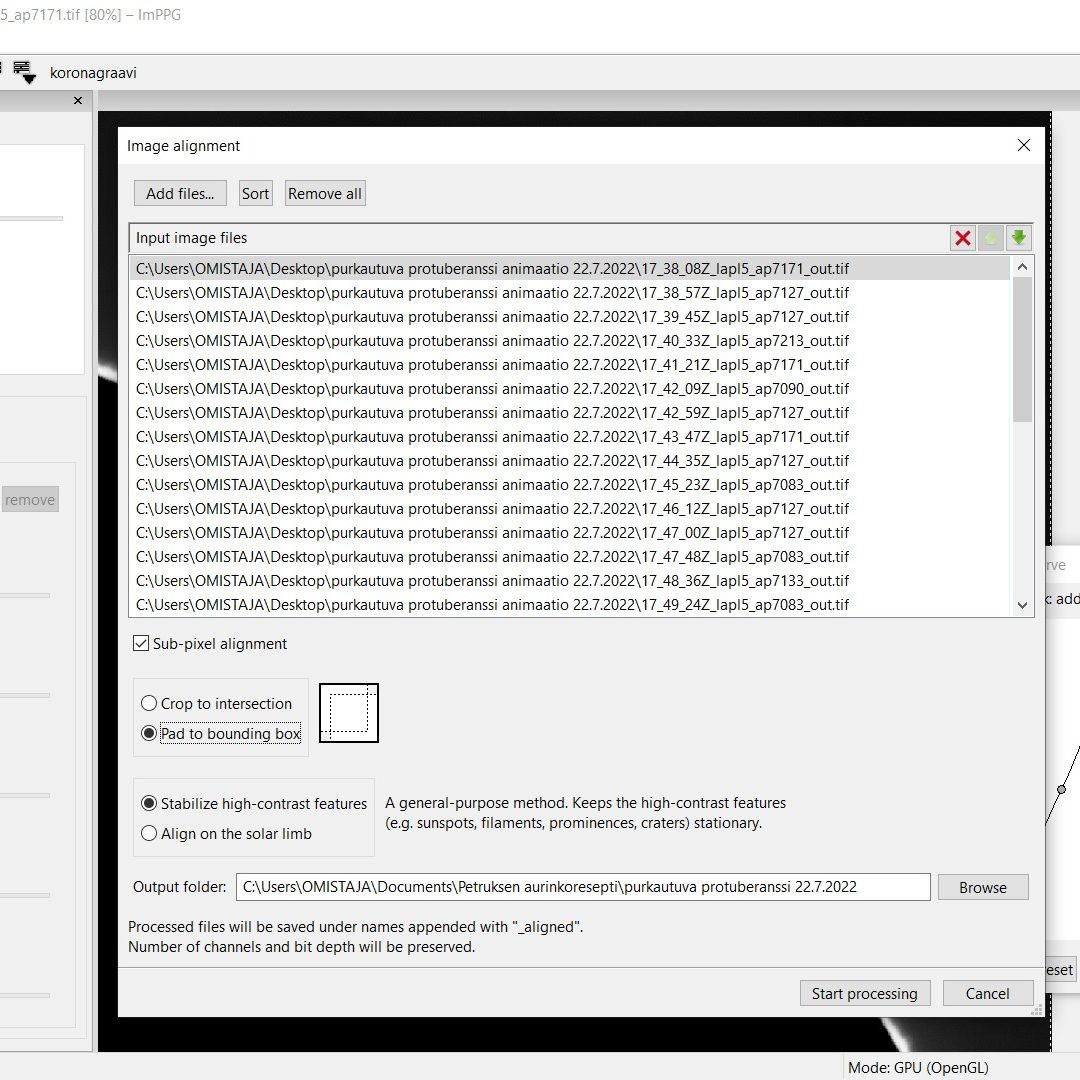Cancel the Image alignment dialog
Viewport: 1080px width, 1080px height.
(x=987, y=993)
